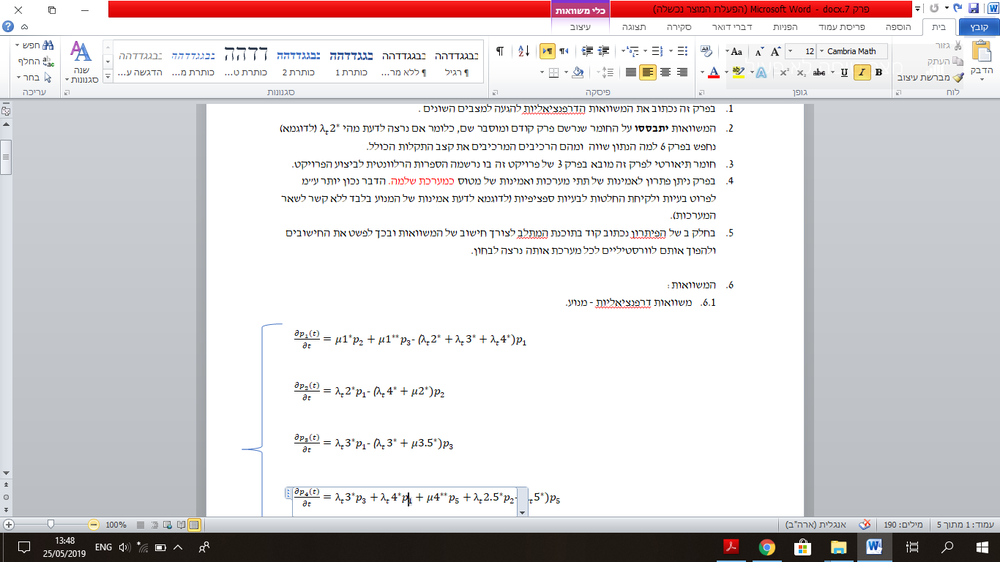Open Change Styles (שנה סגנונות) menu
Screen dimensions: 1000x562
80,62
